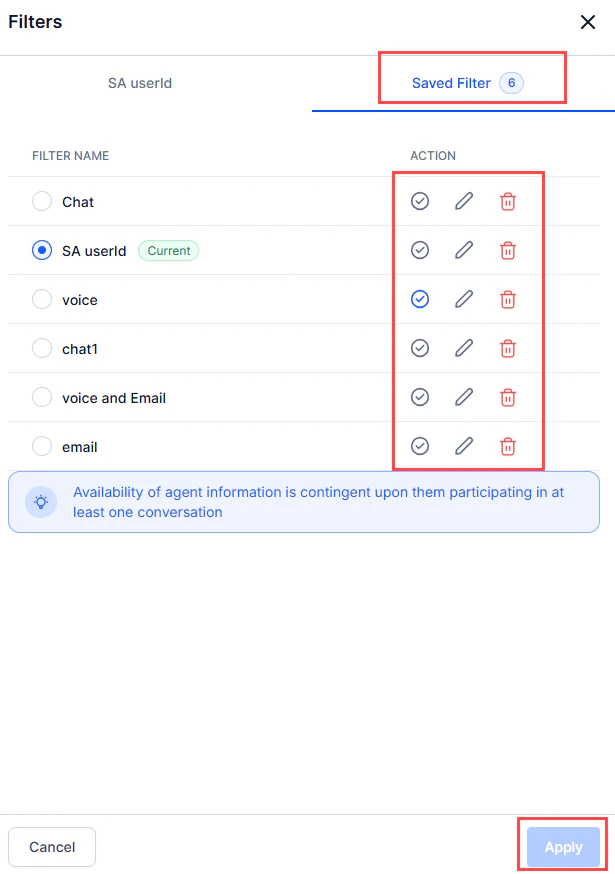
Task: Edit the SA userId saved filter
Action: pos(463,250)
